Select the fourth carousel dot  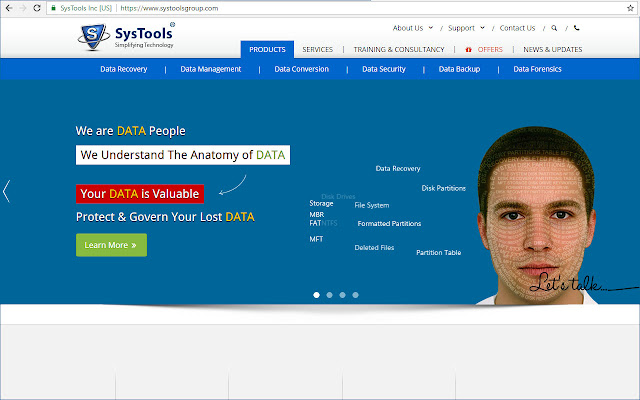[x=355, y=295]
